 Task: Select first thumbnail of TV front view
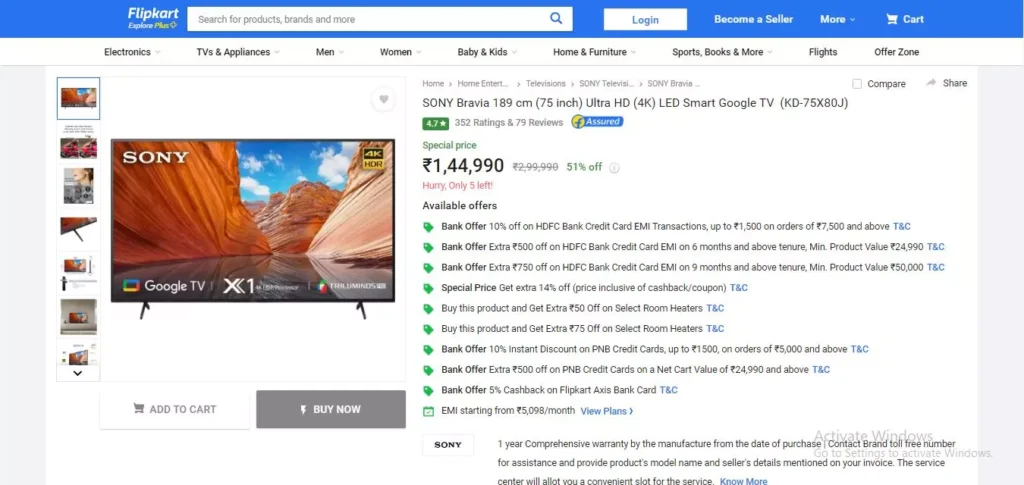pyautogui.click(x=78, y=99)
